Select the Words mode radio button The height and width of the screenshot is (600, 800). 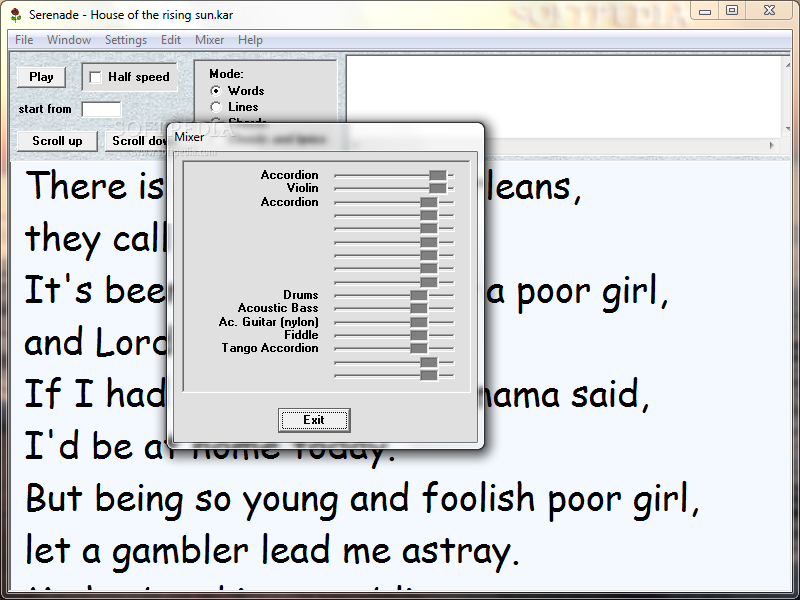216,91
